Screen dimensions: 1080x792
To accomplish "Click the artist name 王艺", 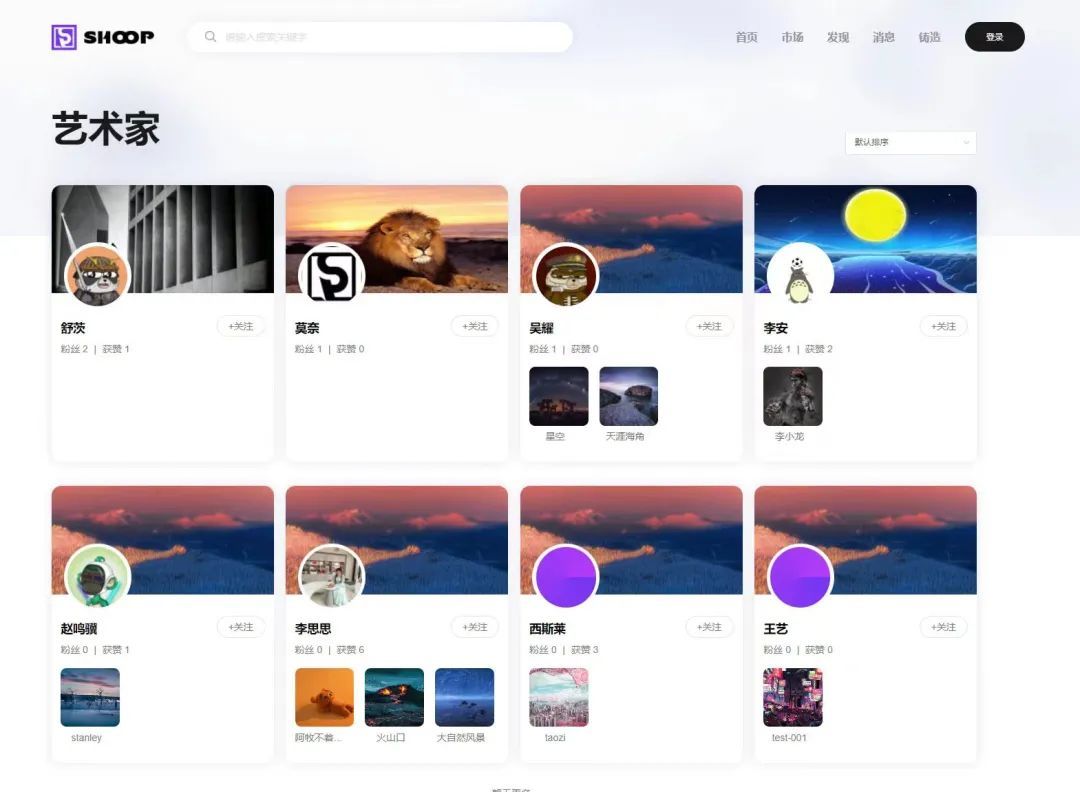I will (776, 629).
